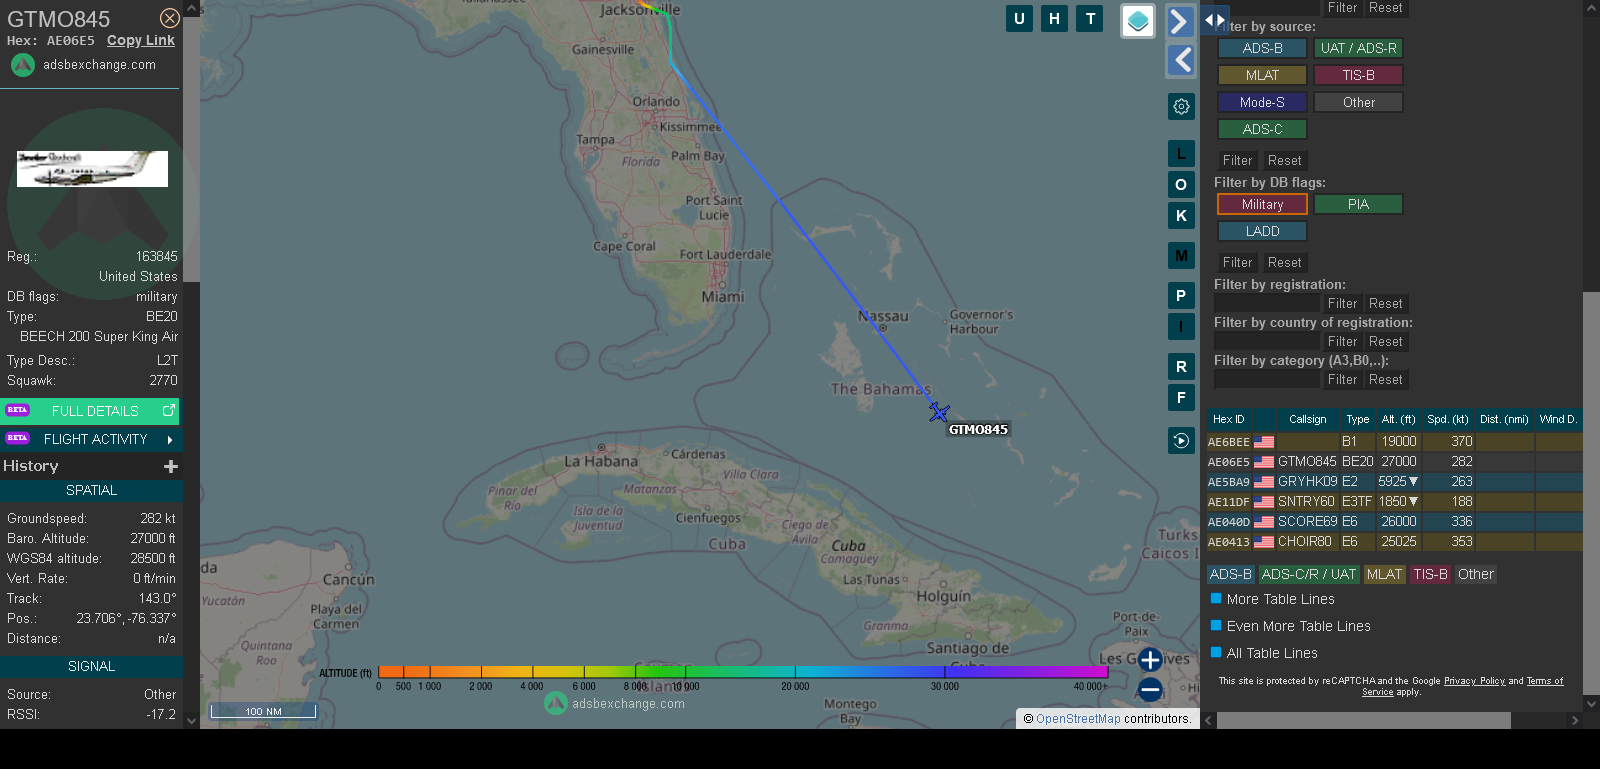Click the altitude color legend bar
This screenshot has width=1600, height=769.
tap(743, 672)
